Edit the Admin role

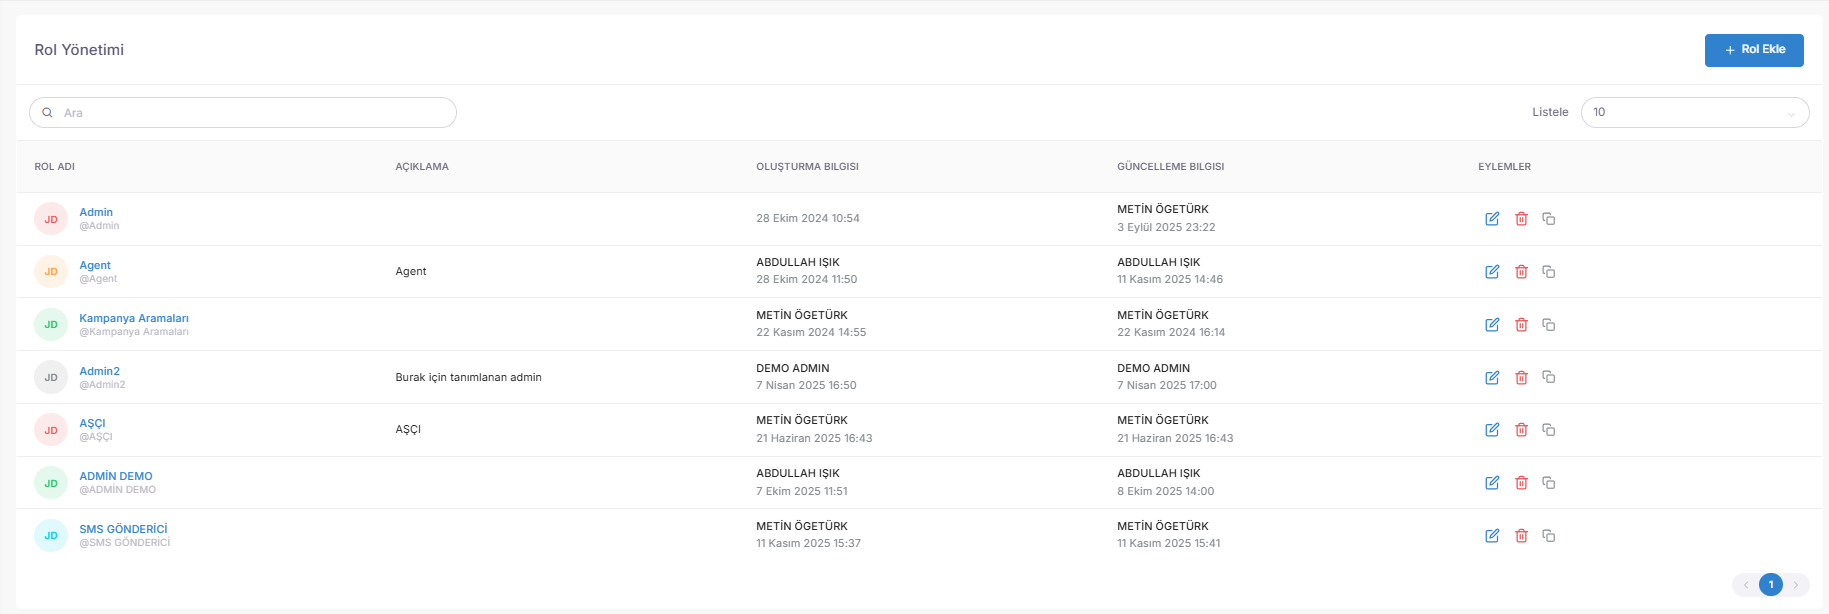1492,219
